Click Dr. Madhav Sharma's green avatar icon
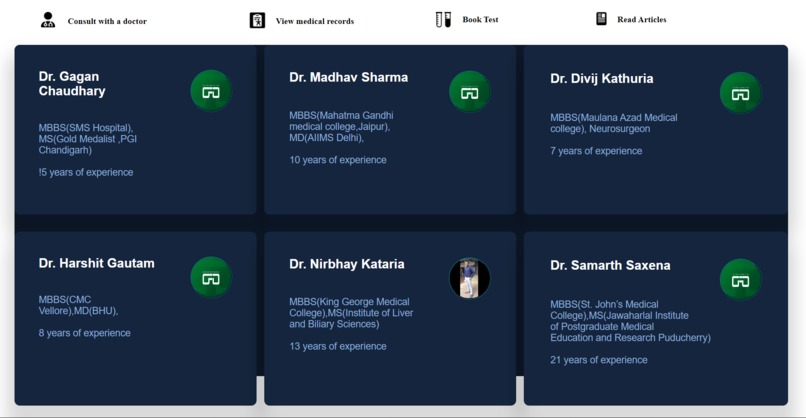 coord(469,92)
